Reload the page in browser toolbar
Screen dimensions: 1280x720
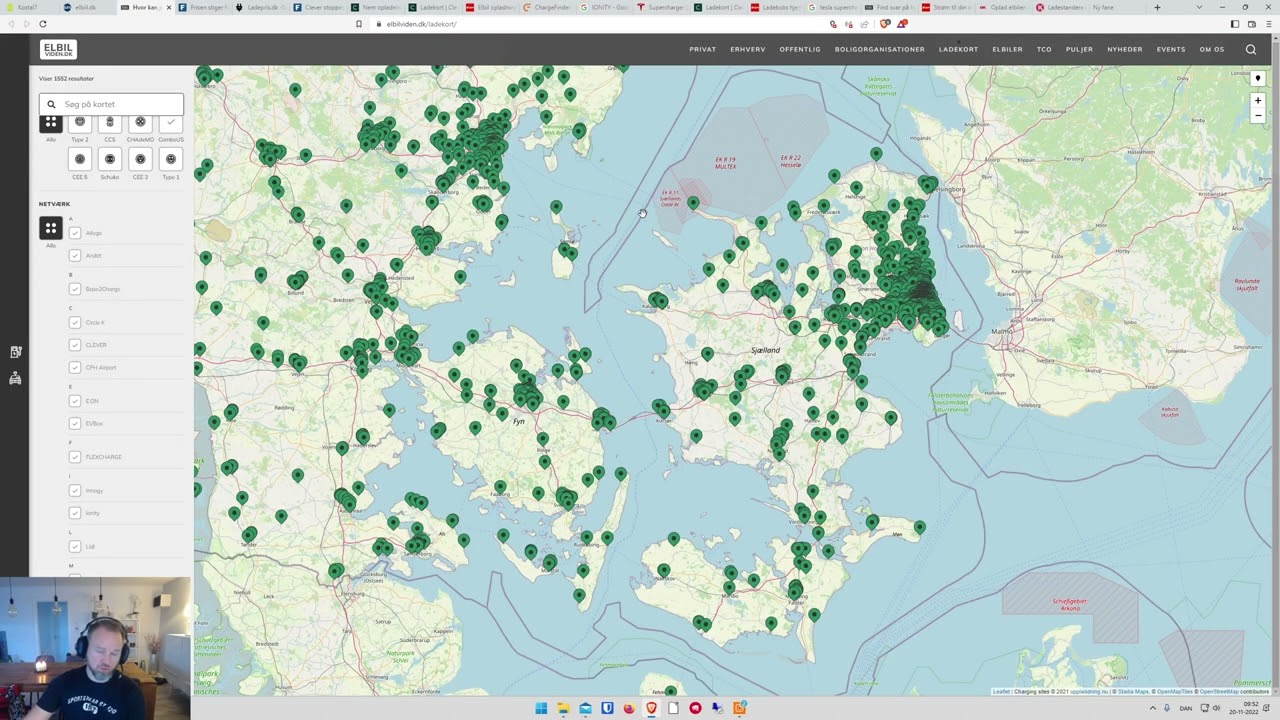[42, 23]
